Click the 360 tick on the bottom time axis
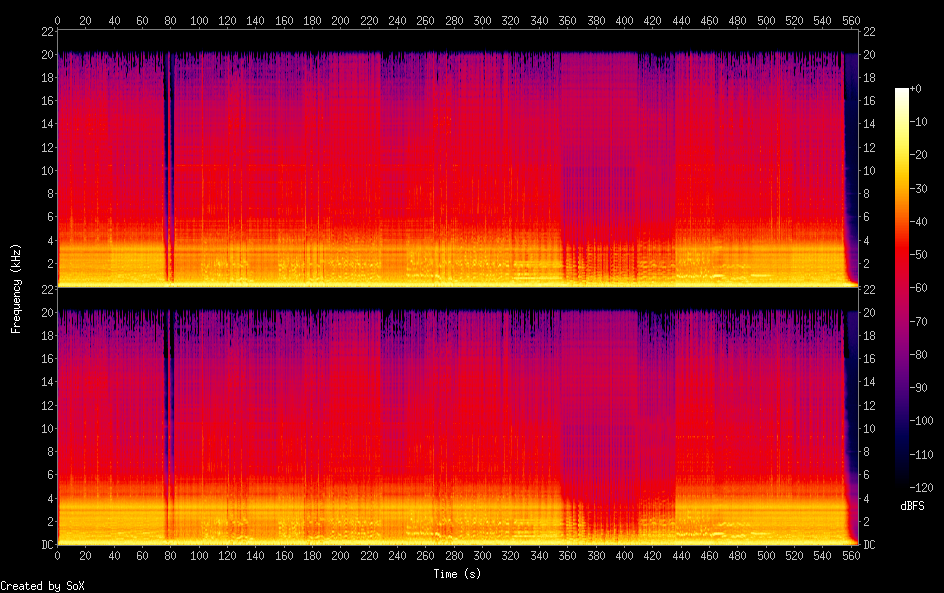 pyautogui.click(x=568, y=556)
